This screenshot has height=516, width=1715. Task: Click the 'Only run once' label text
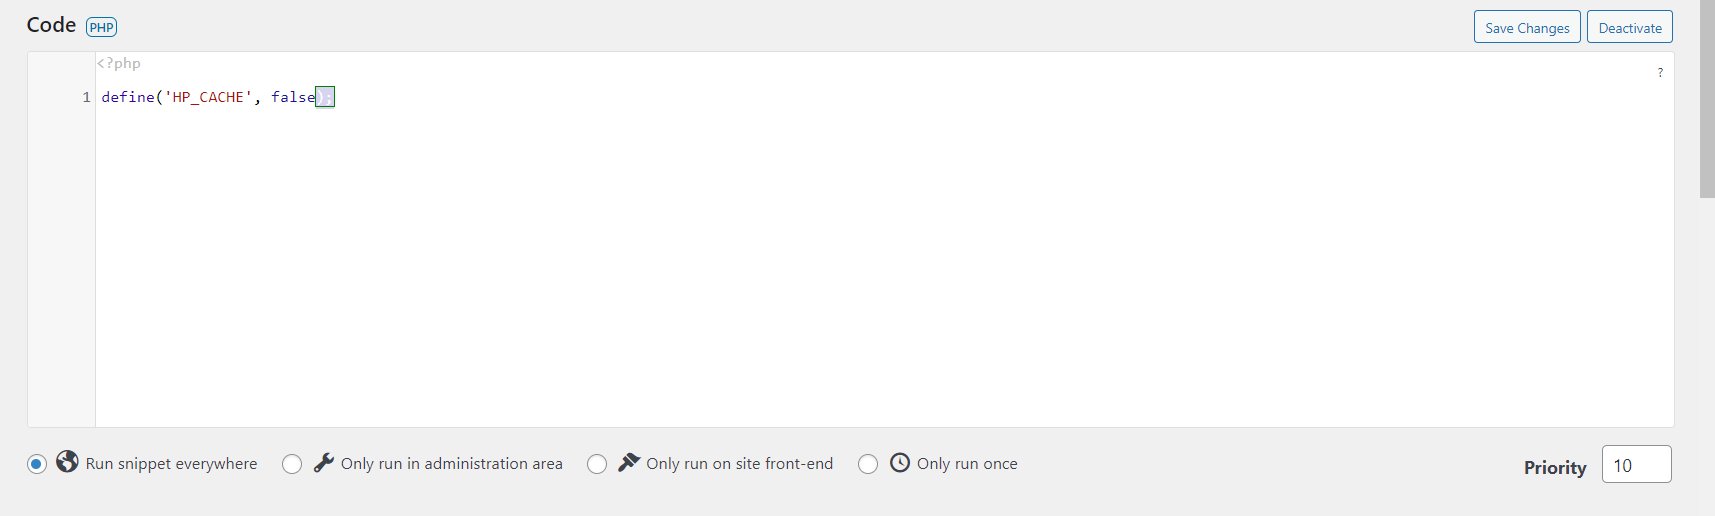tap(967, 464)
